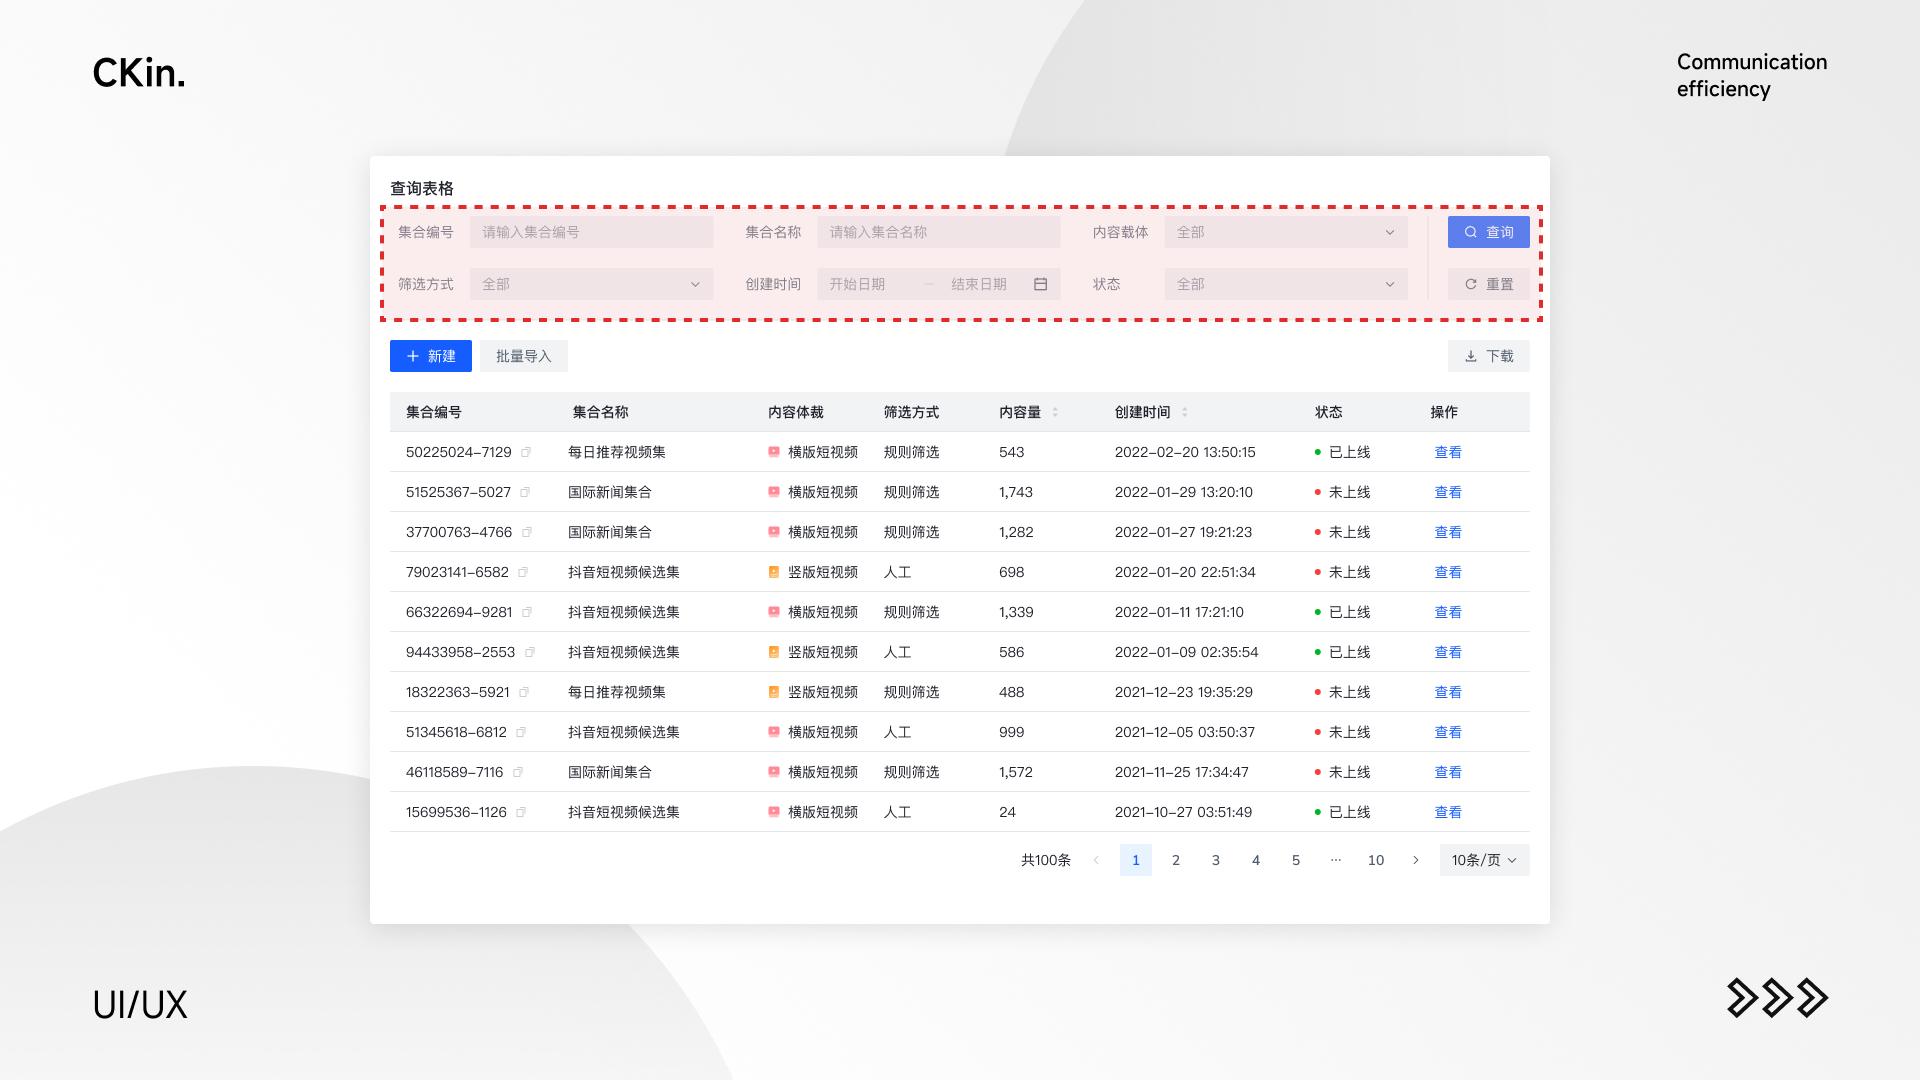Click copy icon beside 79023141-6582
The image size is (1920, 1080).
click(523, 572)
